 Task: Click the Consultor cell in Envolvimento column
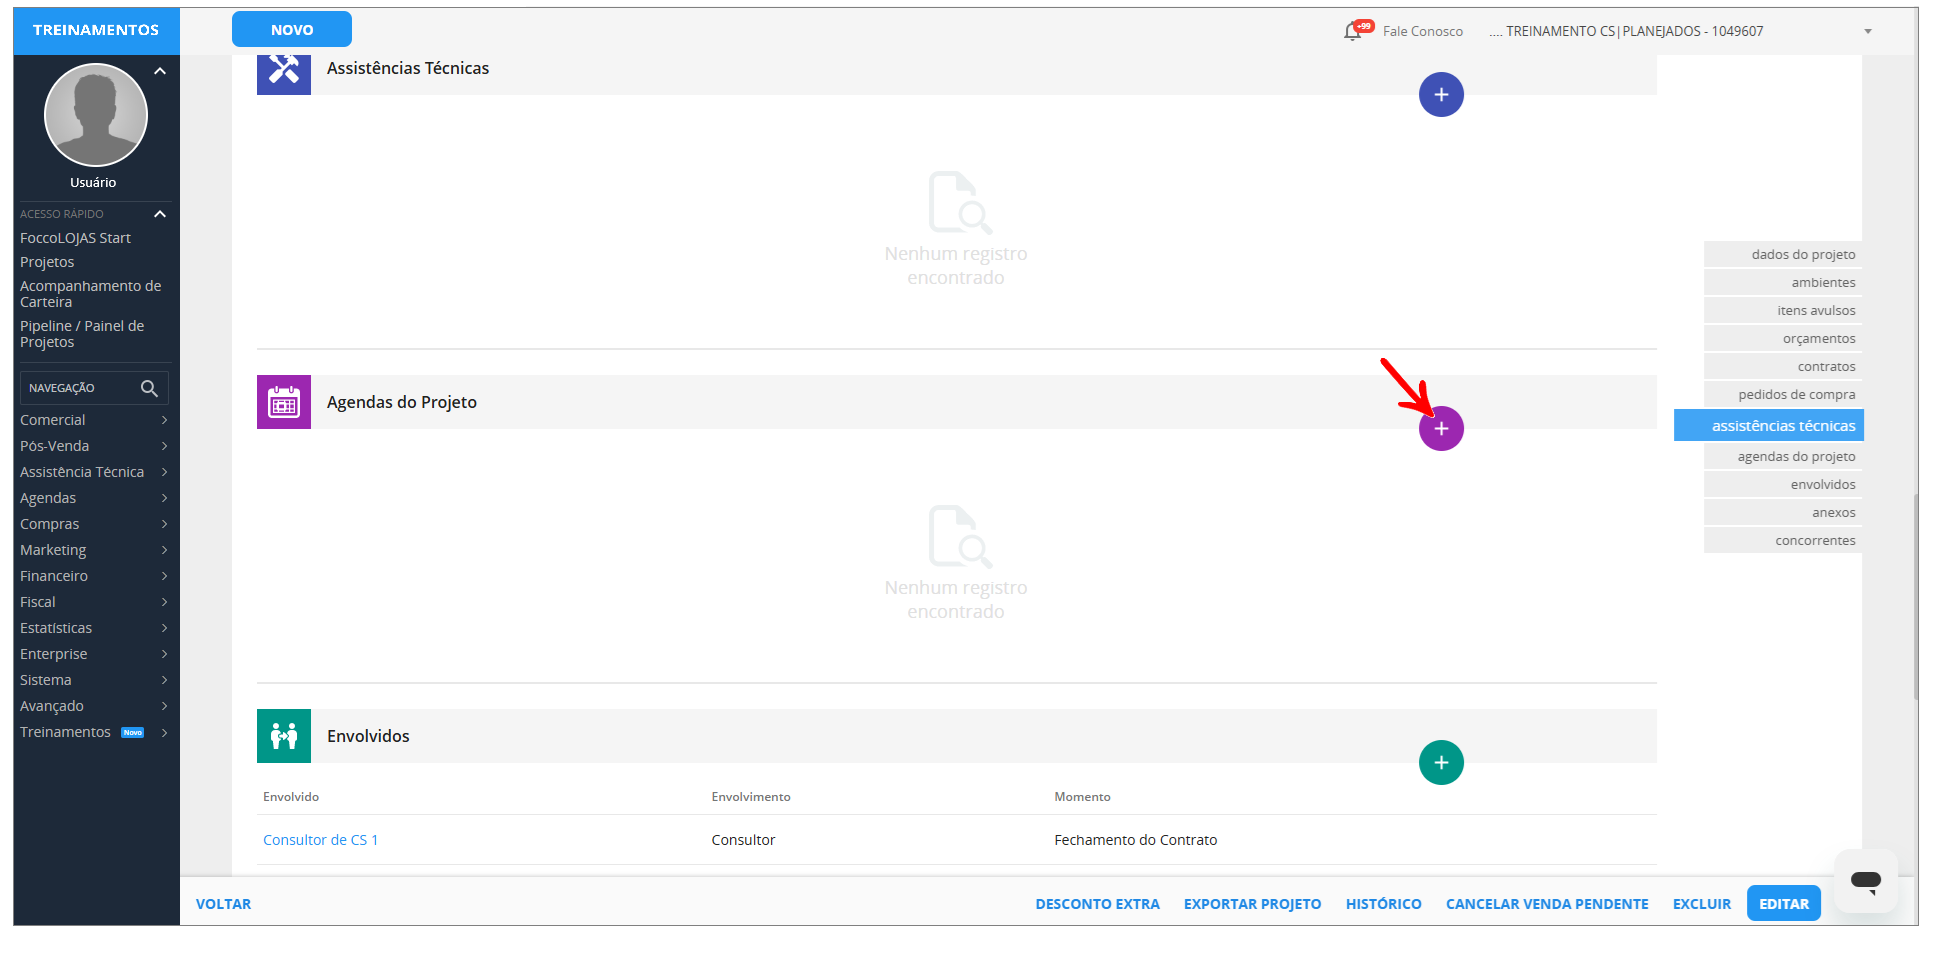[x=743, y=840]
